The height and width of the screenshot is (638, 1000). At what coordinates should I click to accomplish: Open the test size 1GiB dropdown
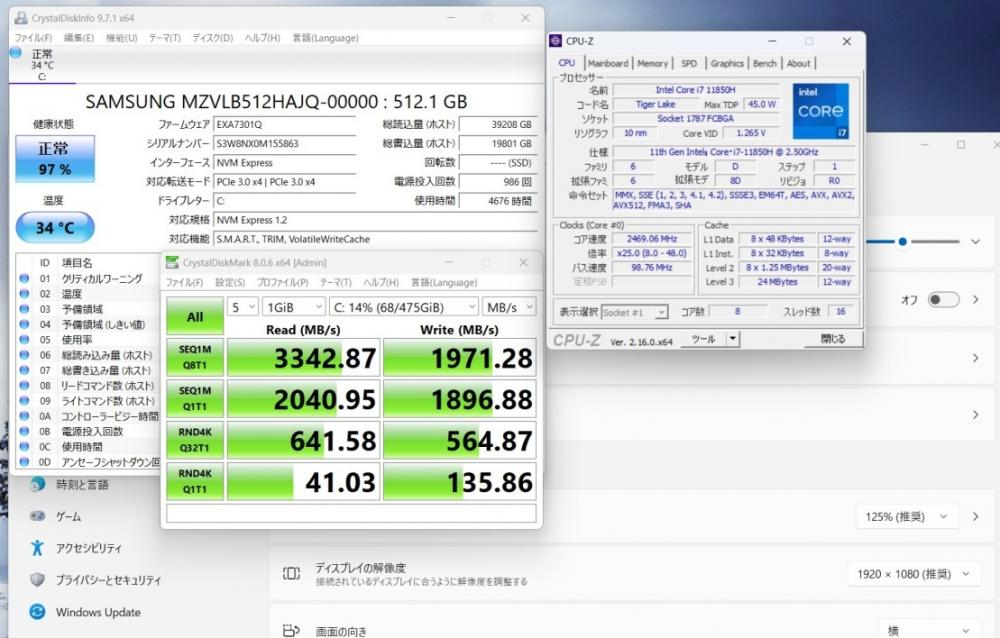(291, 307)
